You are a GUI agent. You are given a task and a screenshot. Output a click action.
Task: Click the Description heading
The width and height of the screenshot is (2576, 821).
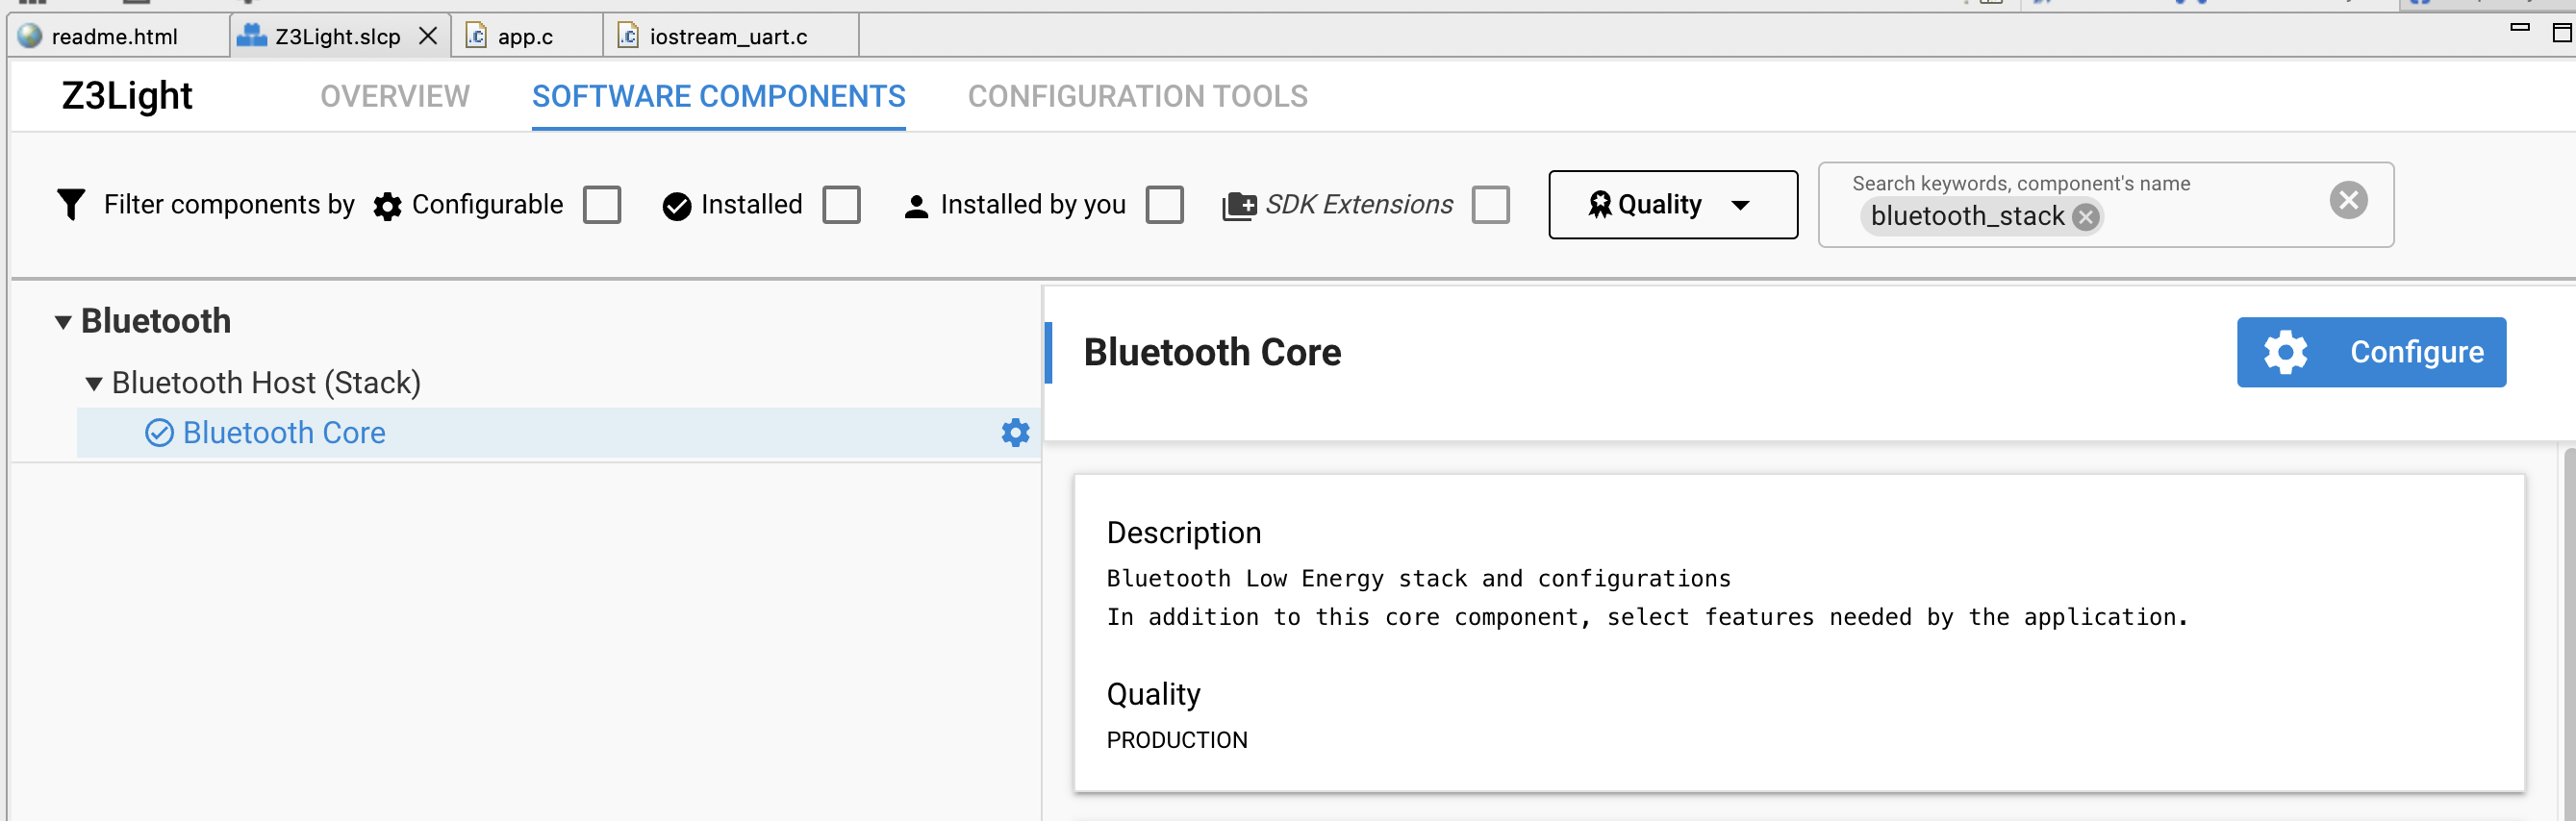[x=1184, y=533]
